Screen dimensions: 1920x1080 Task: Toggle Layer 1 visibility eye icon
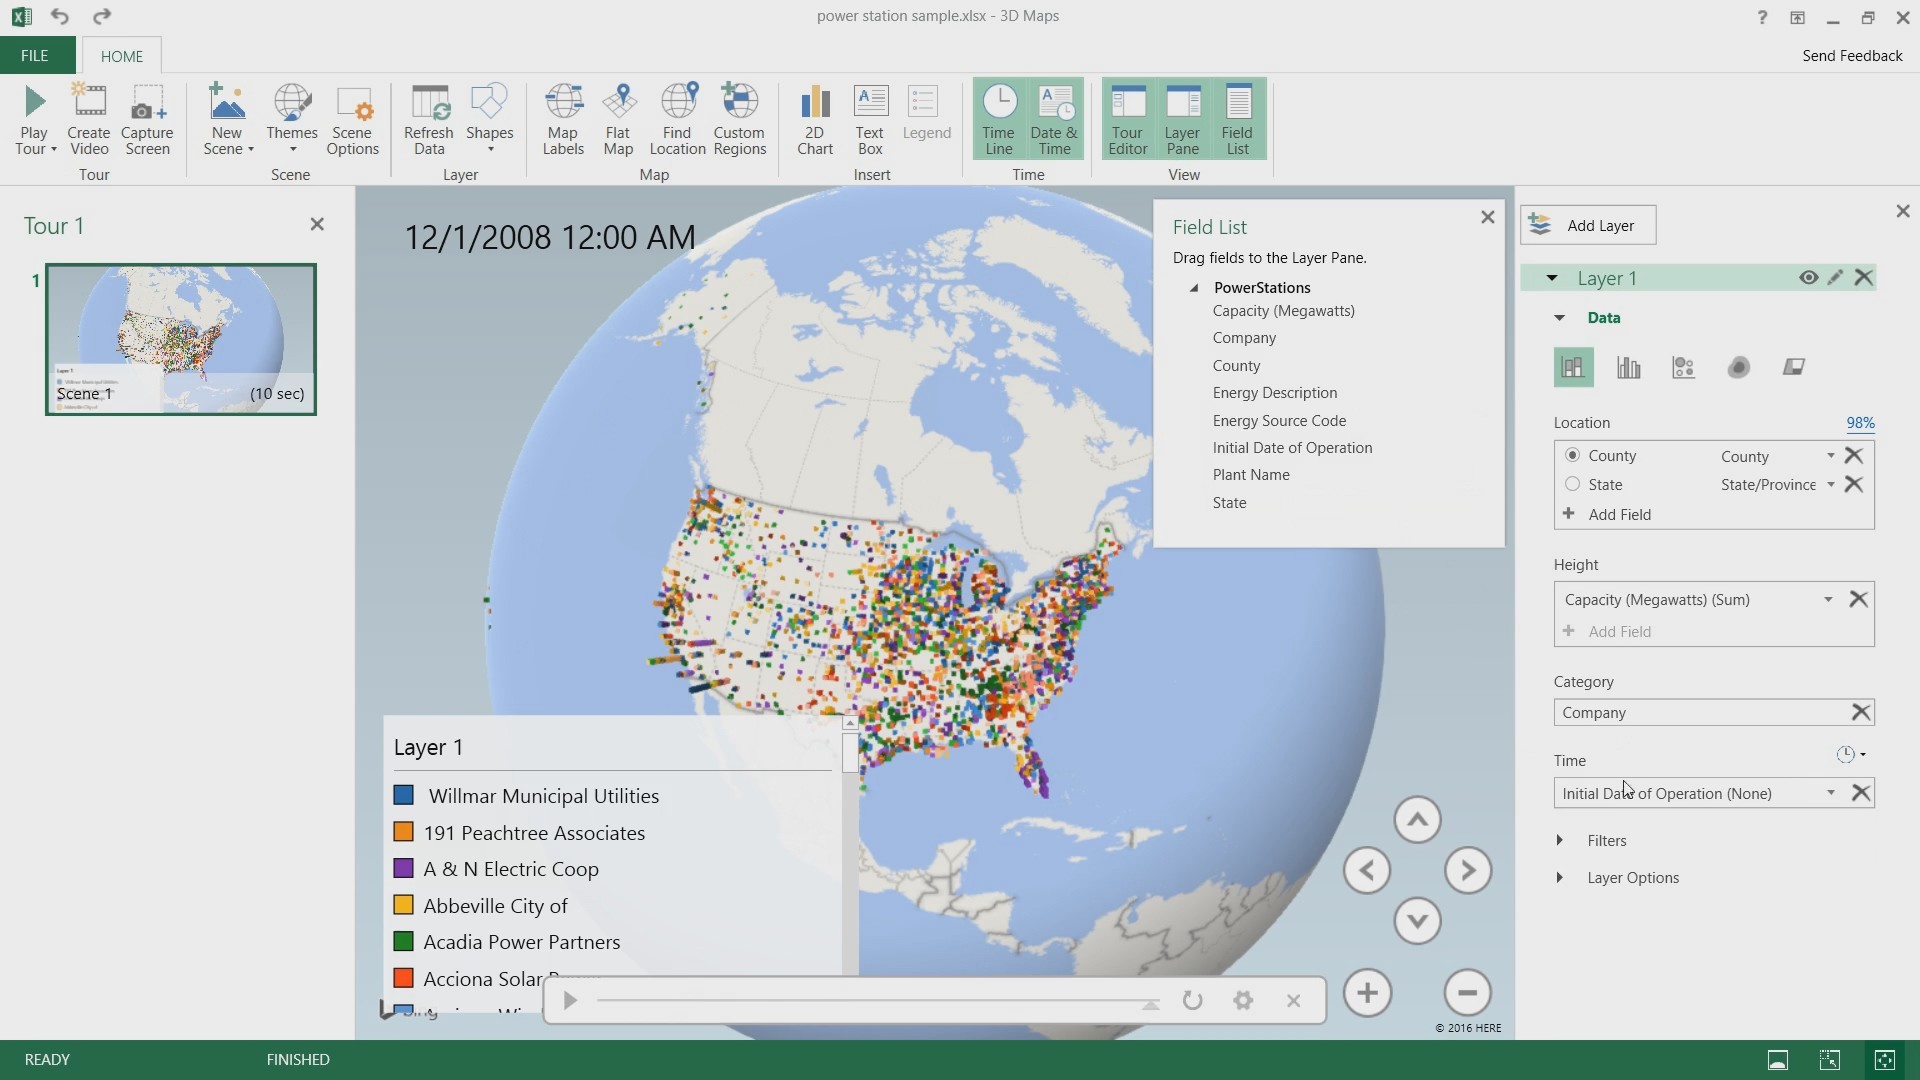click(1808, 278)
